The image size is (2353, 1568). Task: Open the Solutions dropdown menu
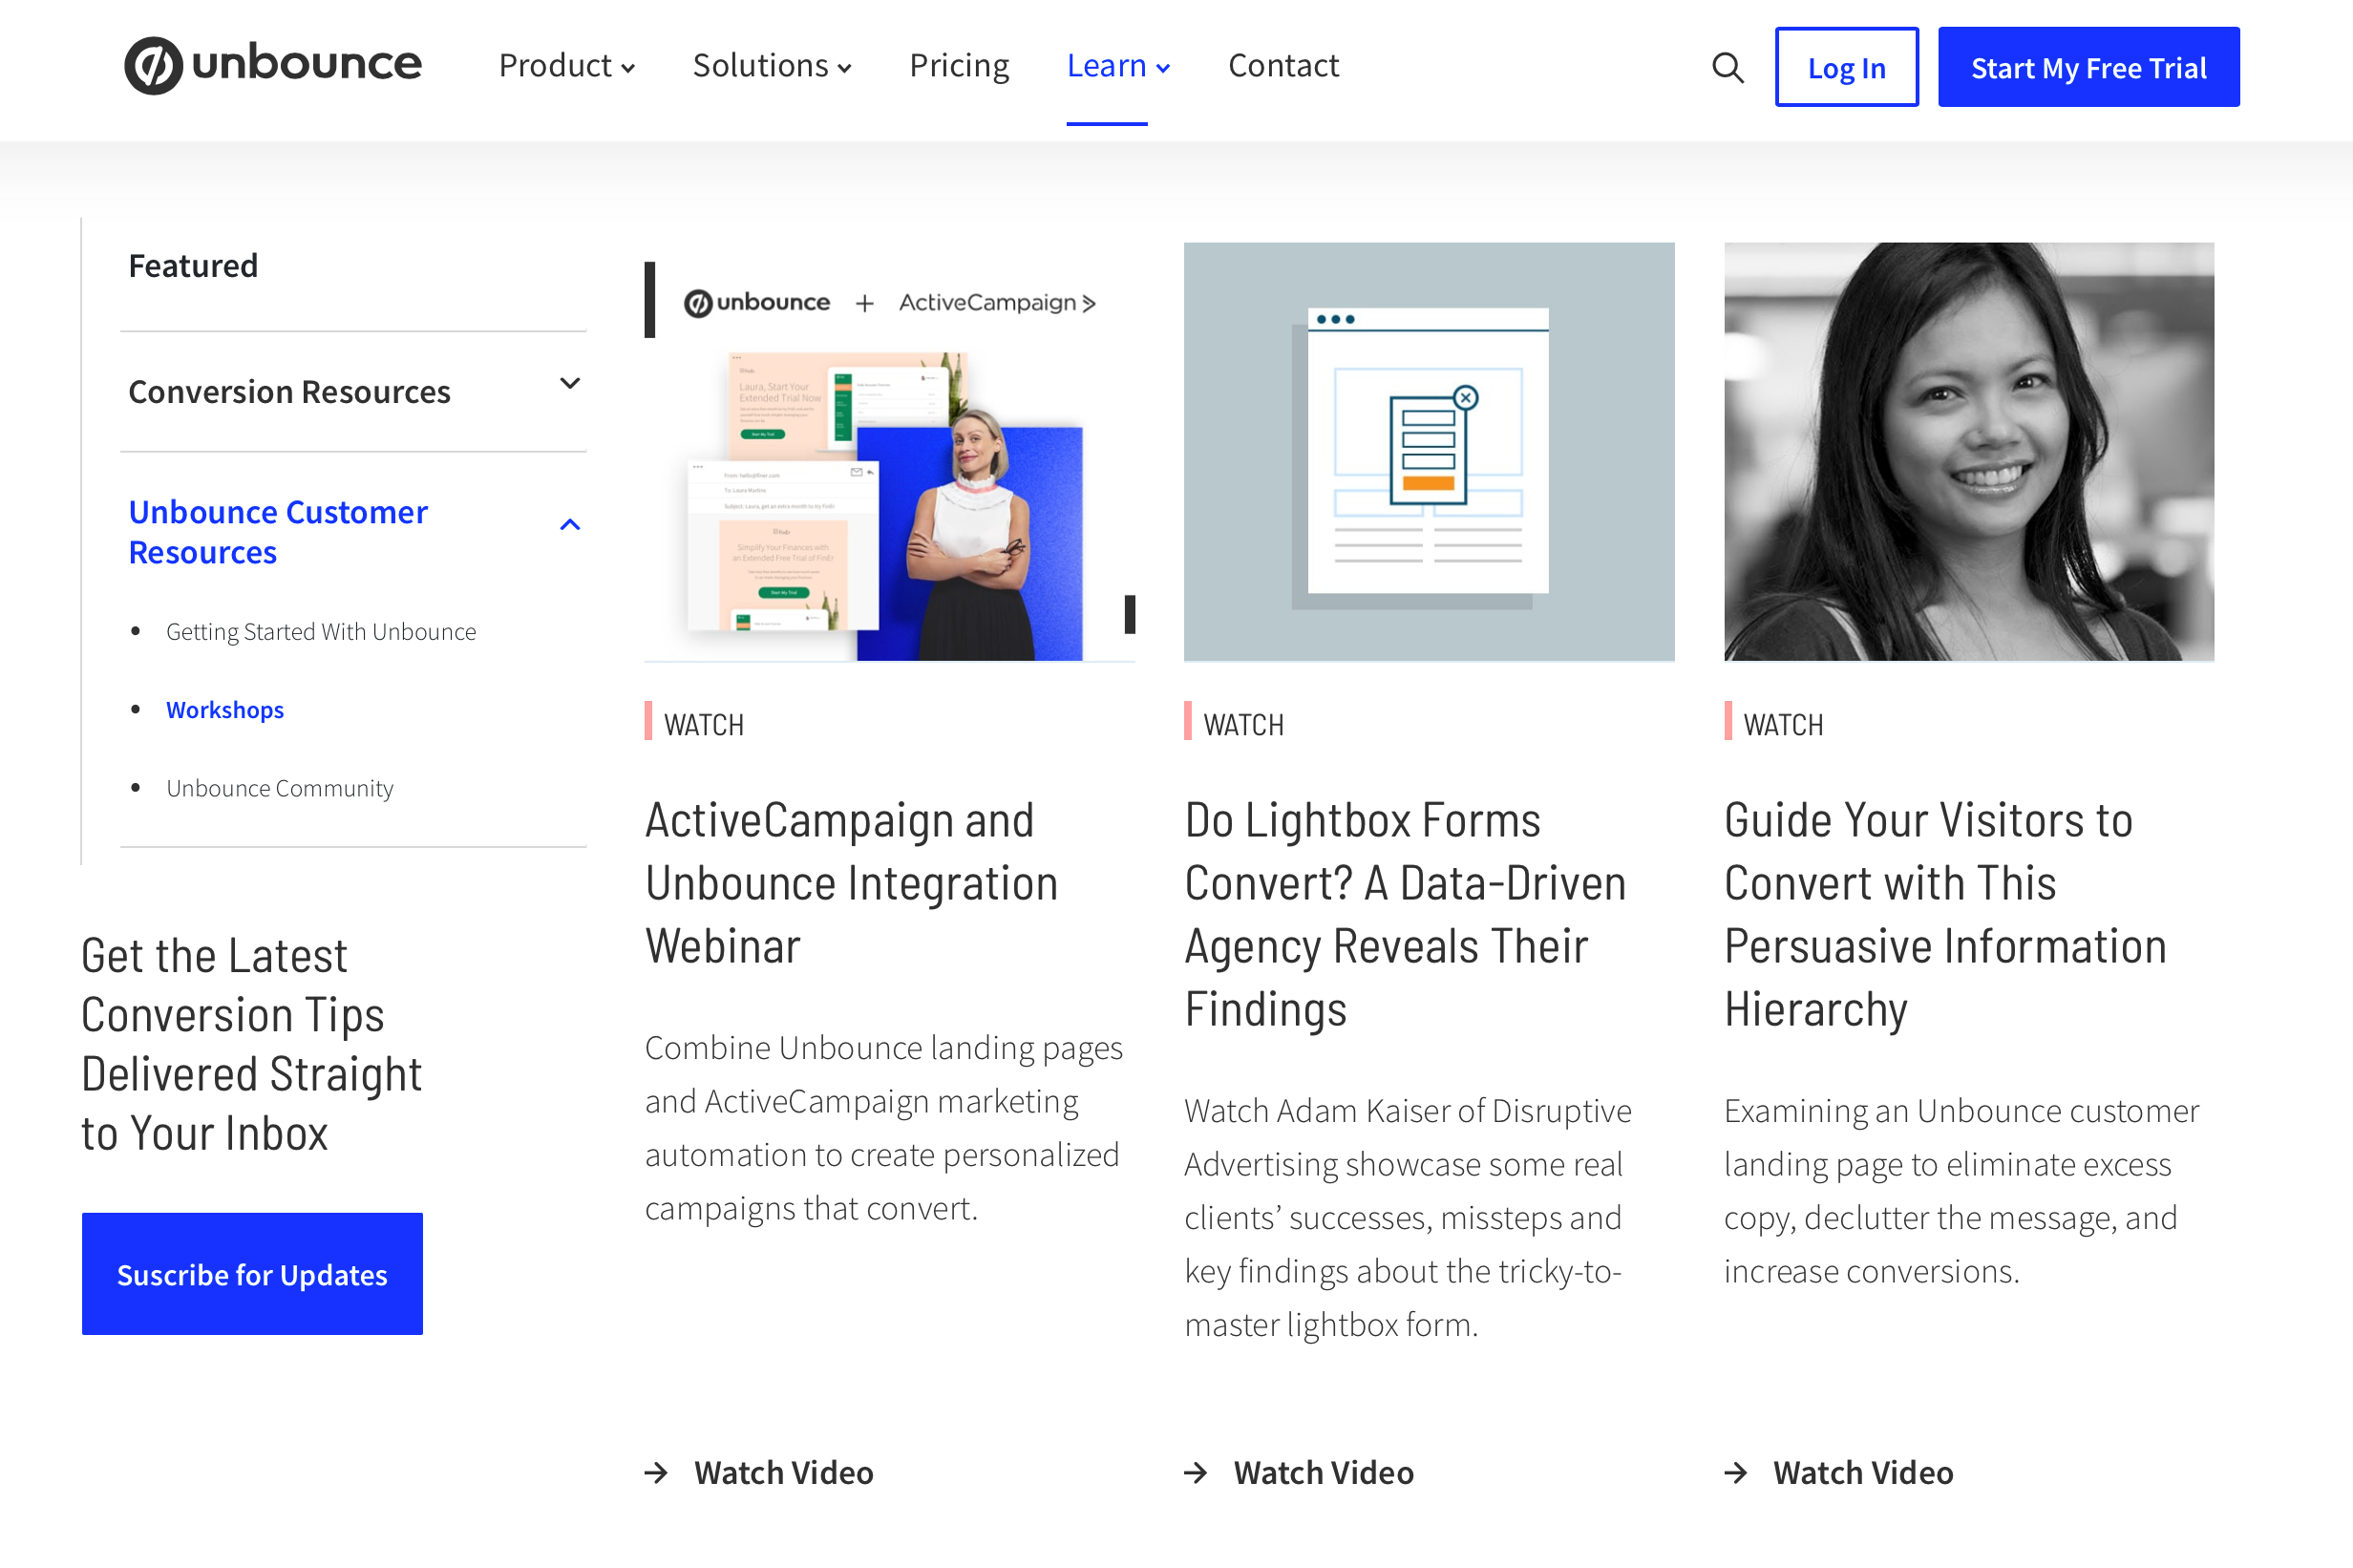click(772, 66)
